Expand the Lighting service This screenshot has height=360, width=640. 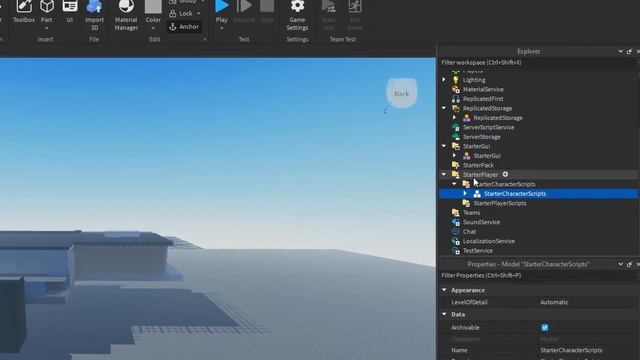[x=444, y=80]
